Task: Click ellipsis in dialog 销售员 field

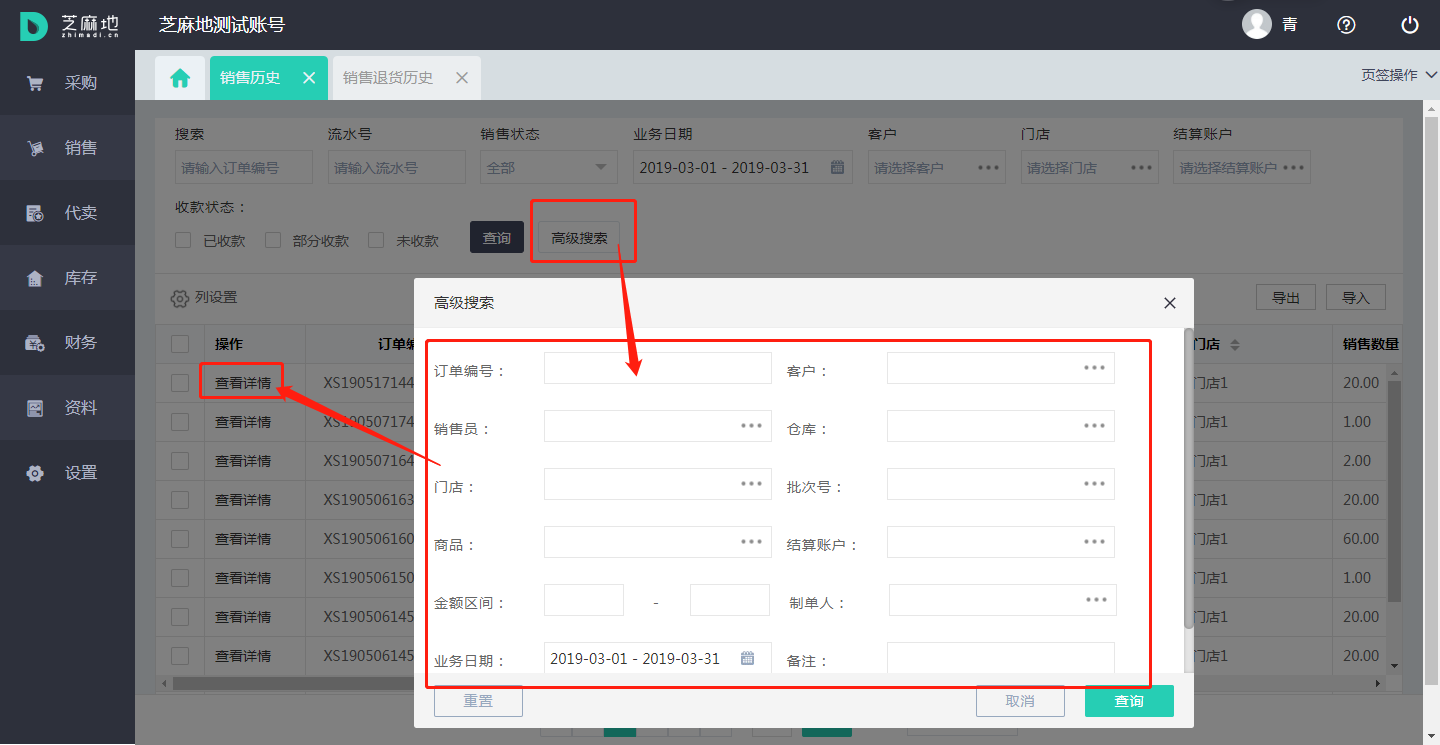Action: pos(752,426)
